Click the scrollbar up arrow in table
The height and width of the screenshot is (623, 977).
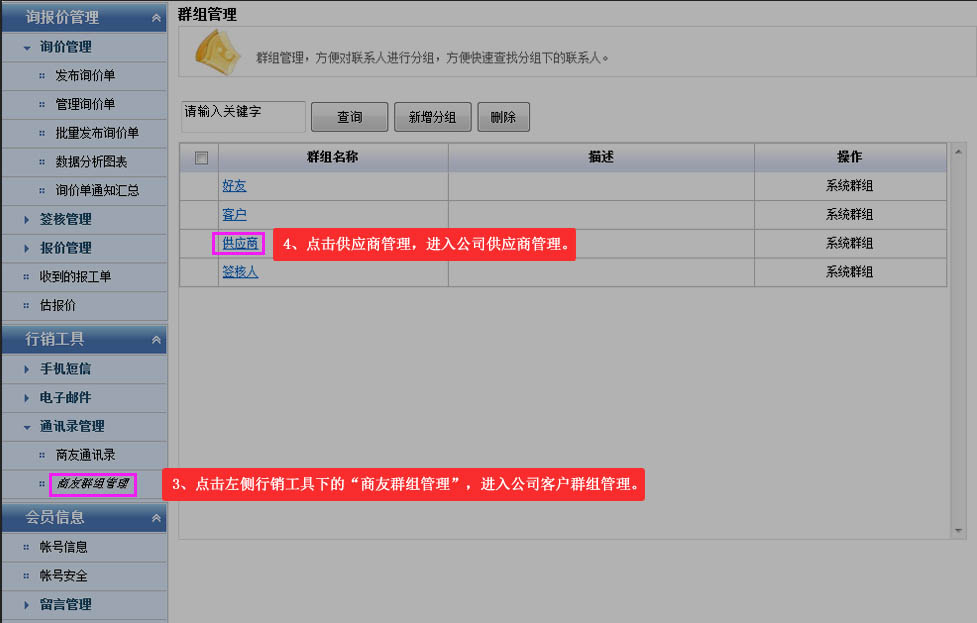click(958, 152)
